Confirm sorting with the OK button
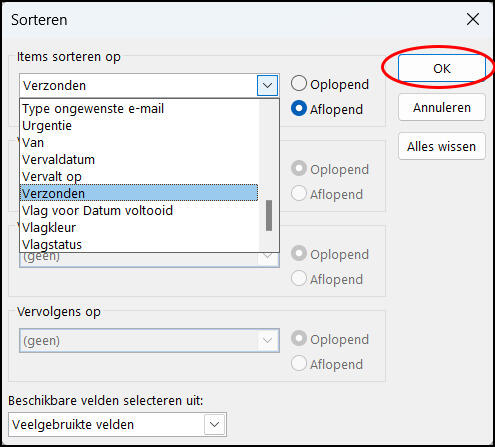The image size is (495, 447). coord(442,68)
